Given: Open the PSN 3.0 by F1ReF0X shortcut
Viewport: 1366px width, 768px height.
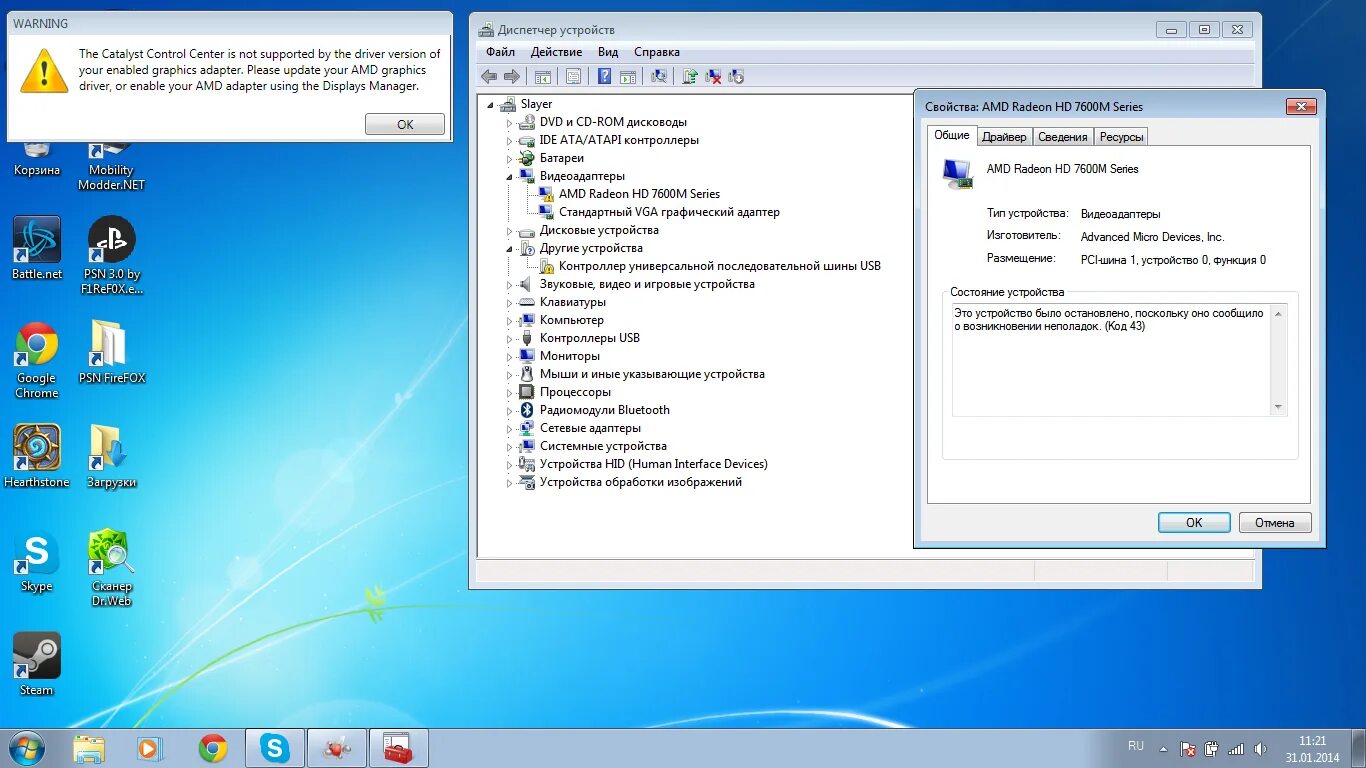Looking at the screenshot, I should pos(112,255).
